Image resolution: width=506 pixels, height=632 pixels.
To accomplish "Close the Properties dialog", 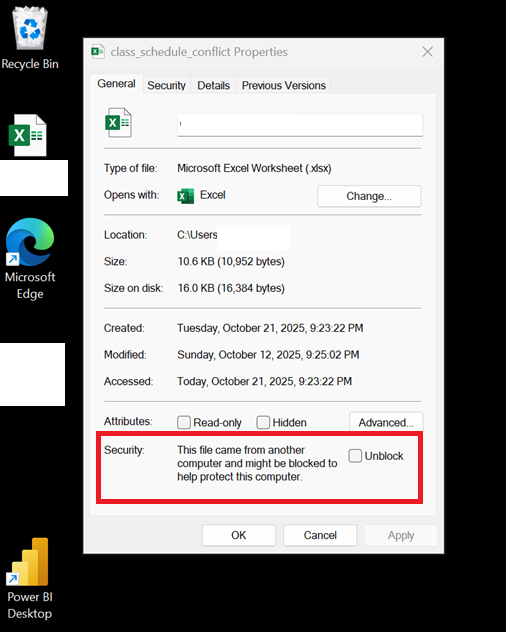I will click(427, 52).
